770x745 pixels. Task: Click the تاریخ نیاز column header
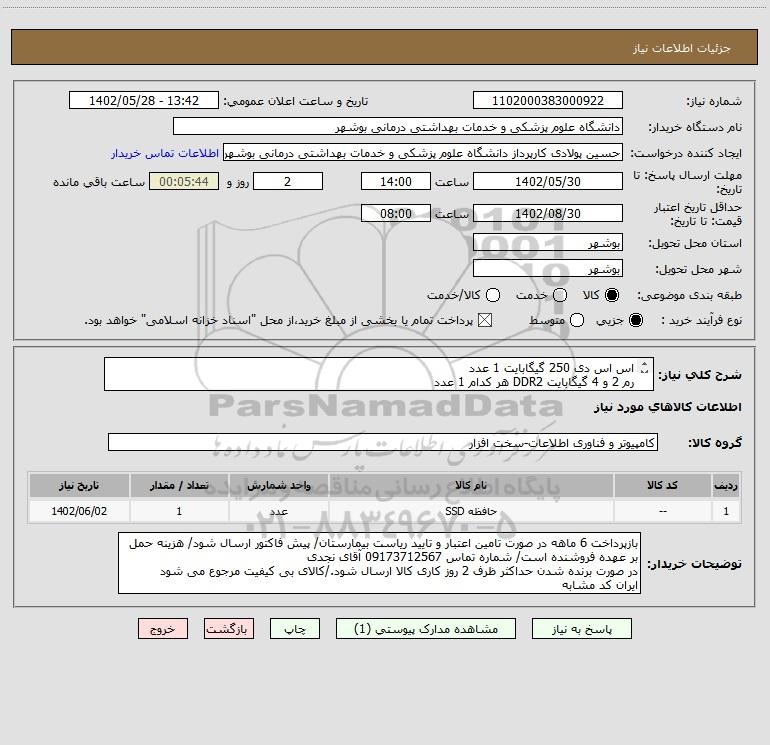coord(79,485)
